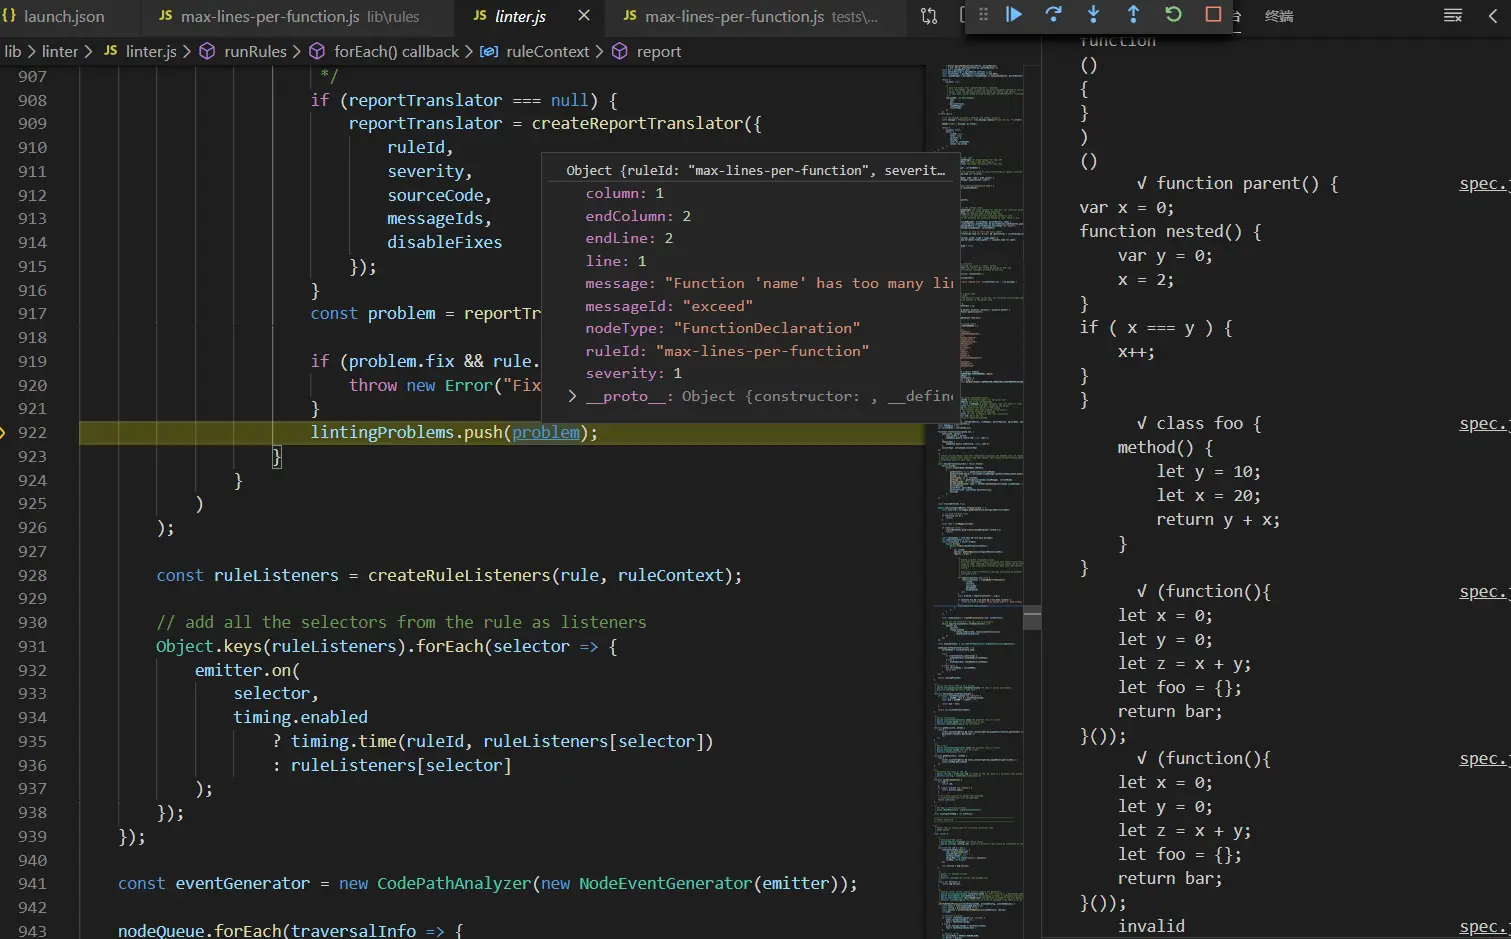Click the clear output list icon

pos(1453,16)
